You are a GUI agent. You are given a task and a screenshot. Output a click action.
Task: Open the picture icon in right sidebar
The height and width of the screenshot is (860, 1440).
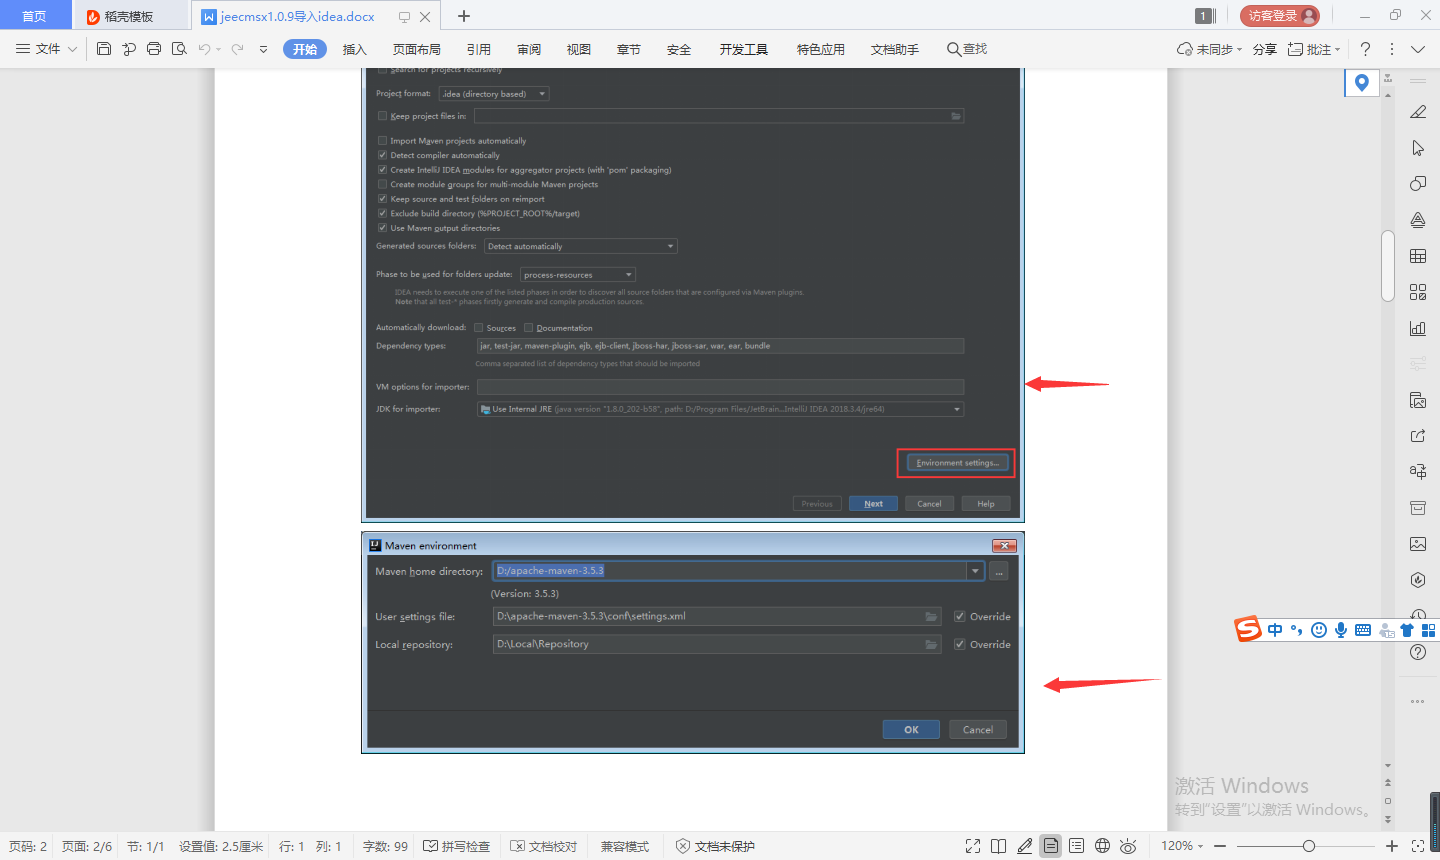click(x=1418, y=544)
